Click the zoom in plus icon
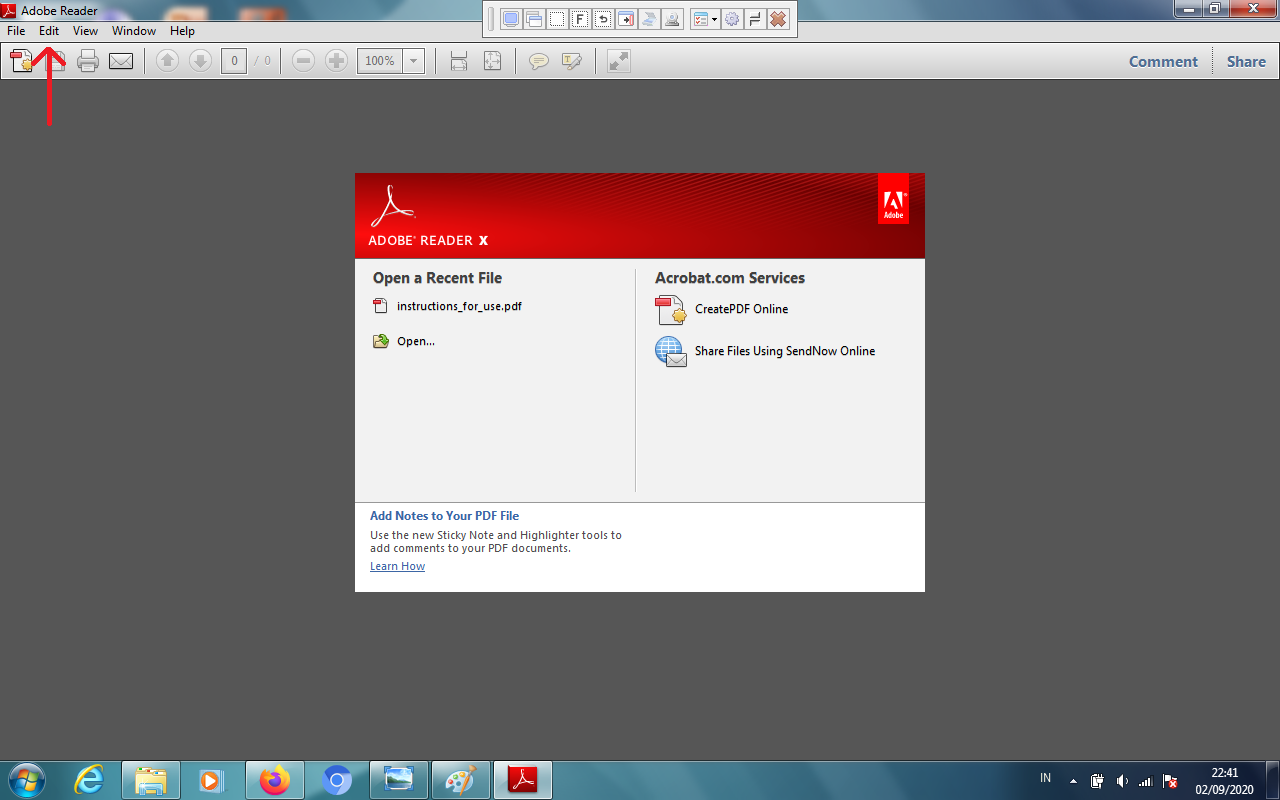The width and height of the screenshot is (1280, 800). pyautogui.click(x=337, y=61)
